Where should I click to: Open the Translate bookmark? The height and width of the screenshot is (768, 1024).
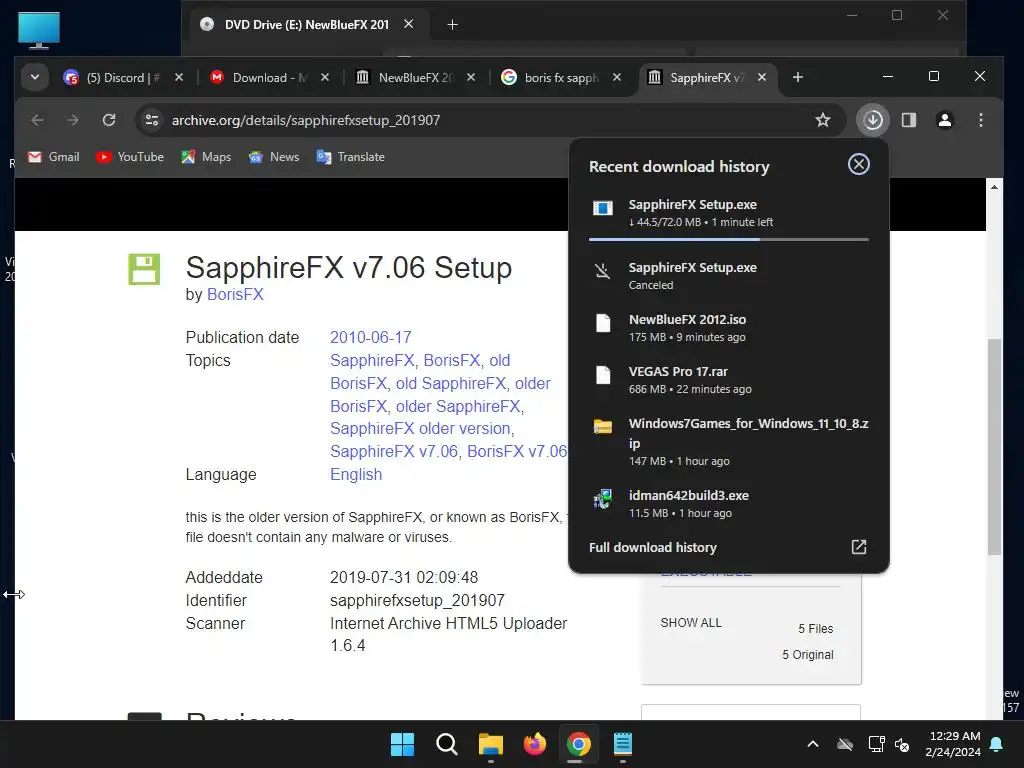click(351, 157)
